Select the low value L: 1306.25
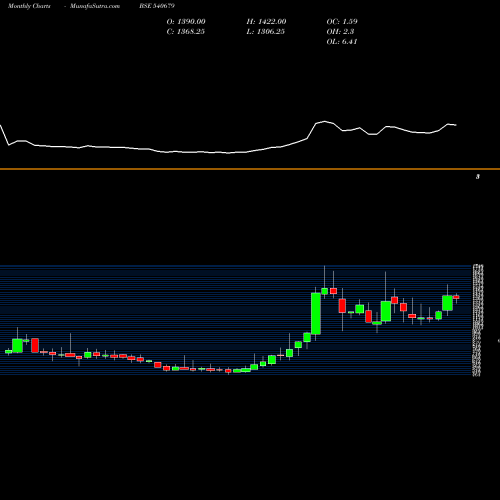The width and height of the screenshot is (500, 500). point(266,32)
